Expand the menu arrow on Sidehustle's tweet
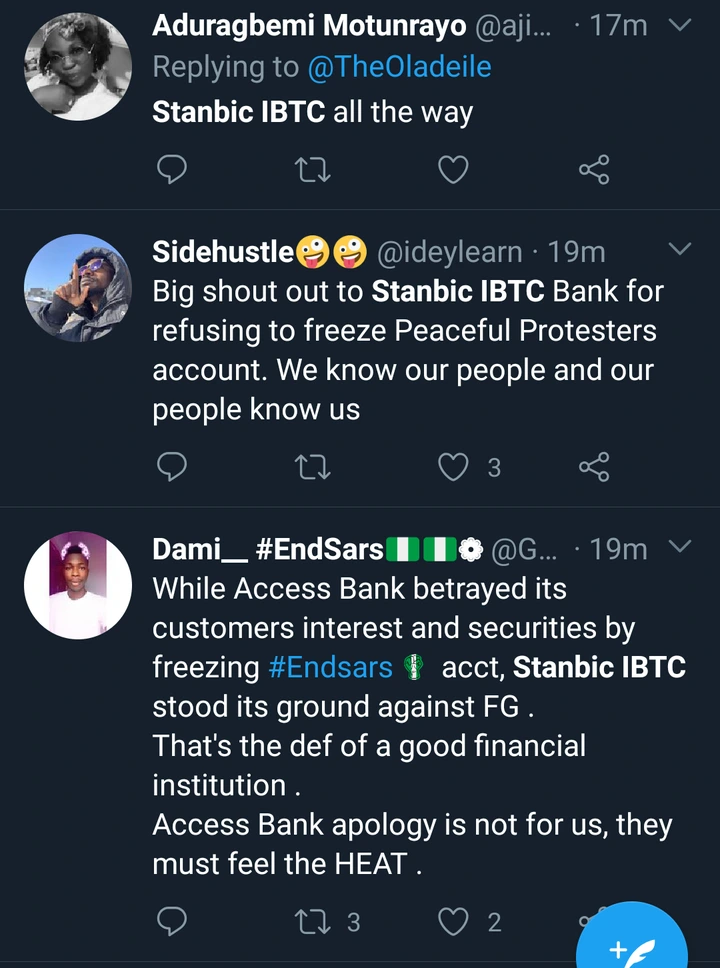This screenshot has height=968, width=720. 679,248
